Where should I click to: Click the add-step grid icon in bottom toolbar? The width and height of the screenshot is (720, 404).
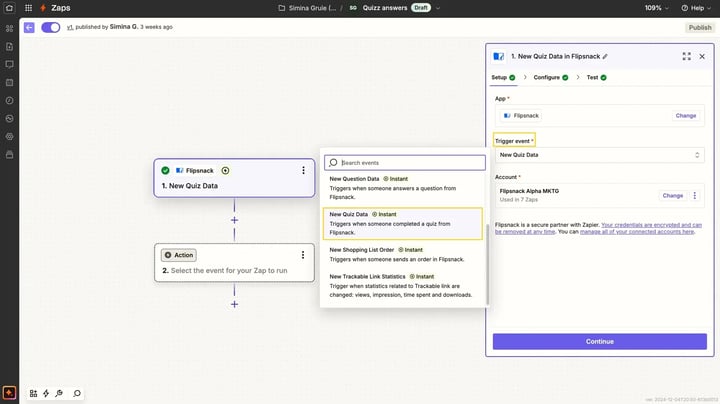(x=33, y=393)
